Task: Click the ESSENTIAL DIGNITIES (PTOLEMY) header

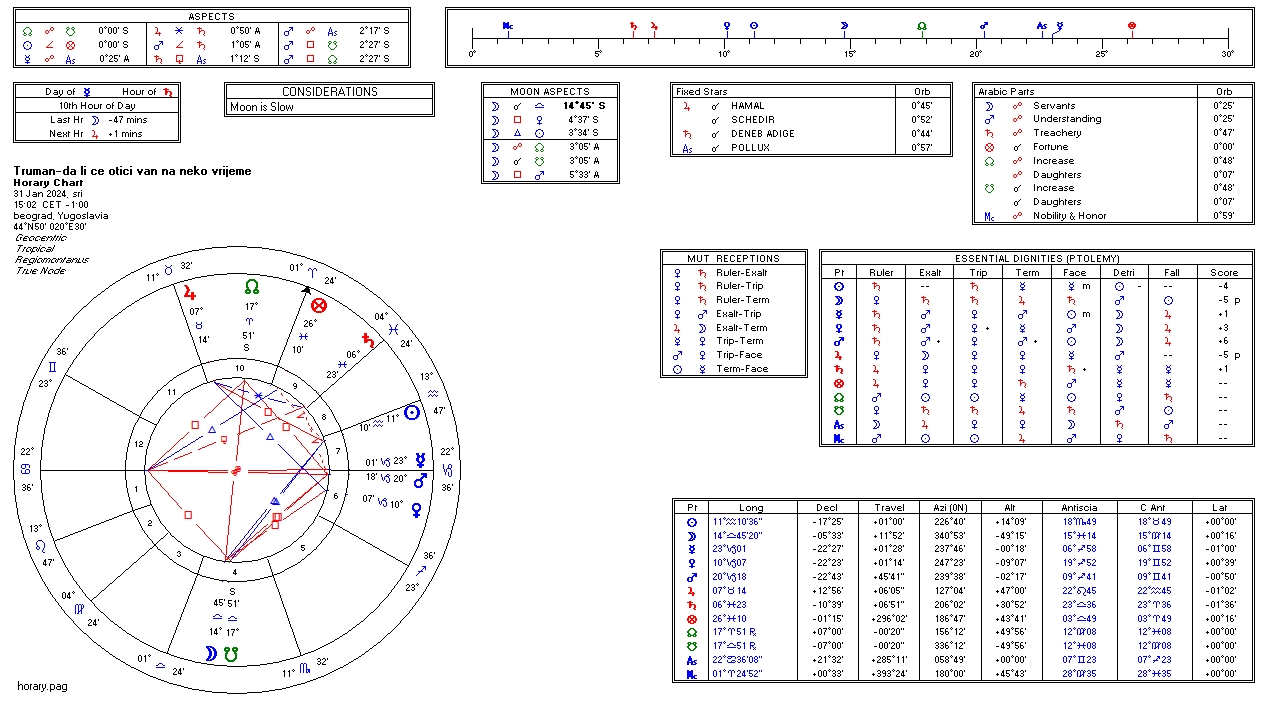Action: point(1036,258)
